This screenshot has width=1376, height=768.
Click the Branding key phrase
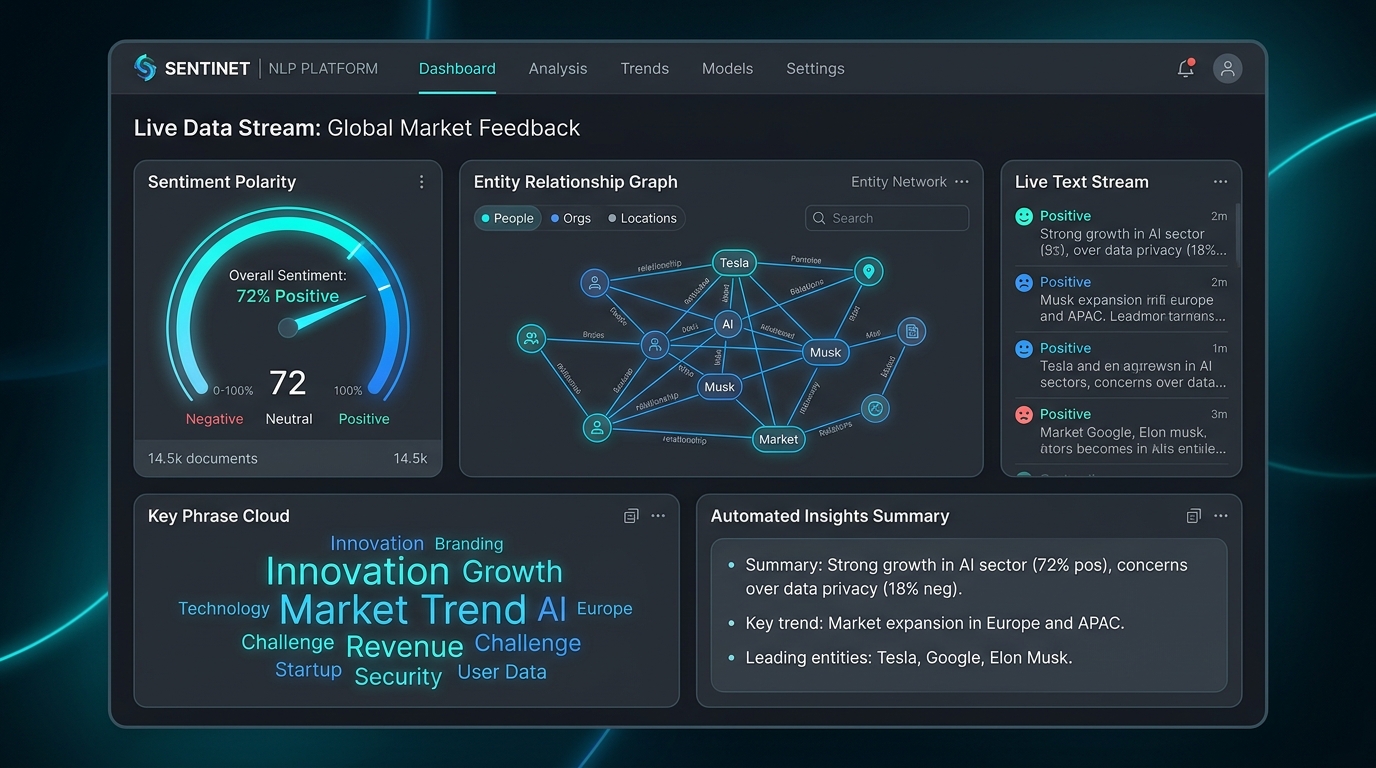469,544
